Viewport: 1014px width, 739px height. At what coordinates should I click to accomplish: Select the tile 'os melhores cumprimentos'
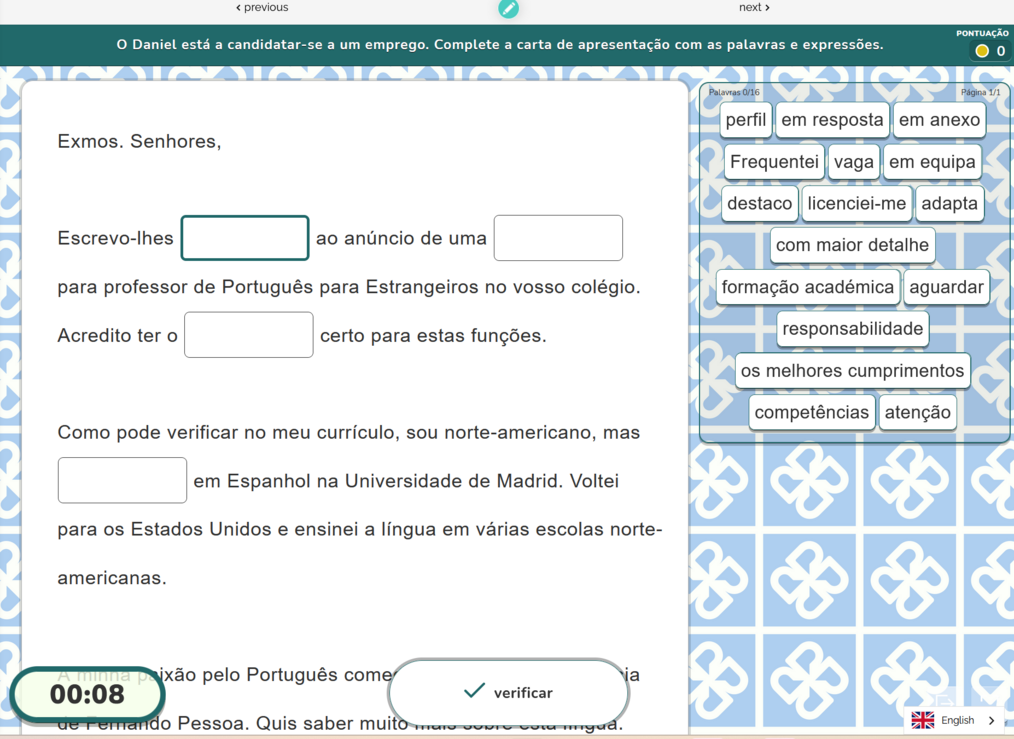click(852, 370)
